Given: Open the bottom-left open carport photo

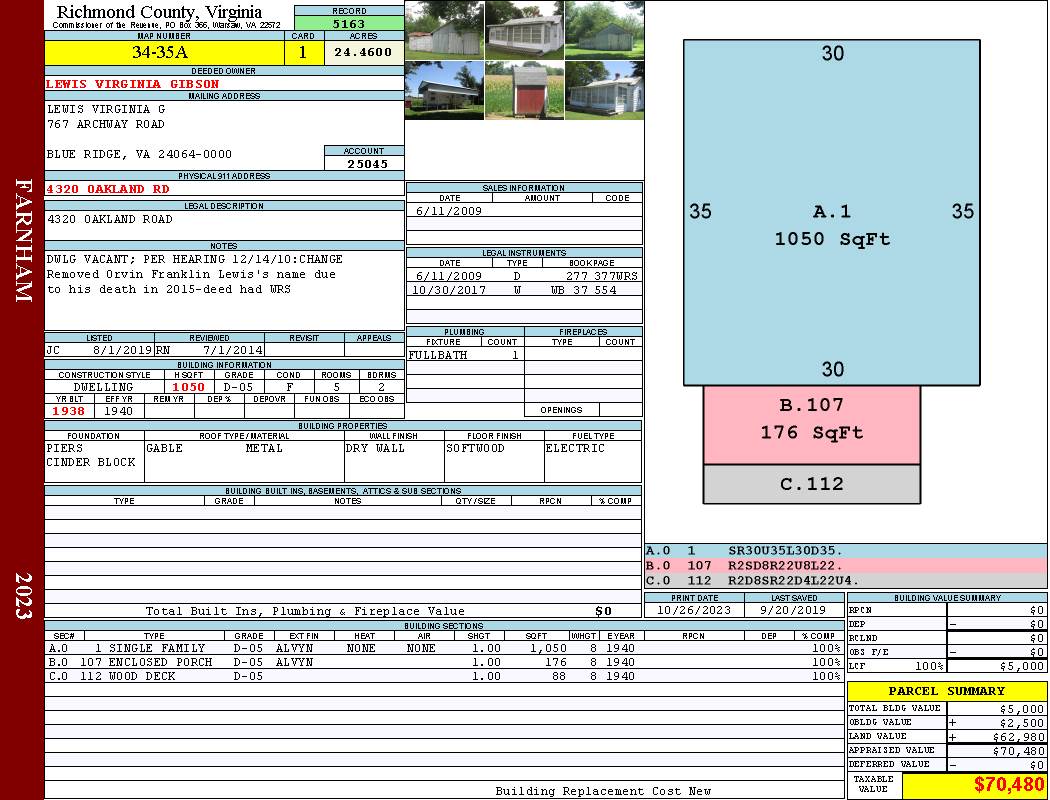Looking at the screenshot, I should click(444, 90).
